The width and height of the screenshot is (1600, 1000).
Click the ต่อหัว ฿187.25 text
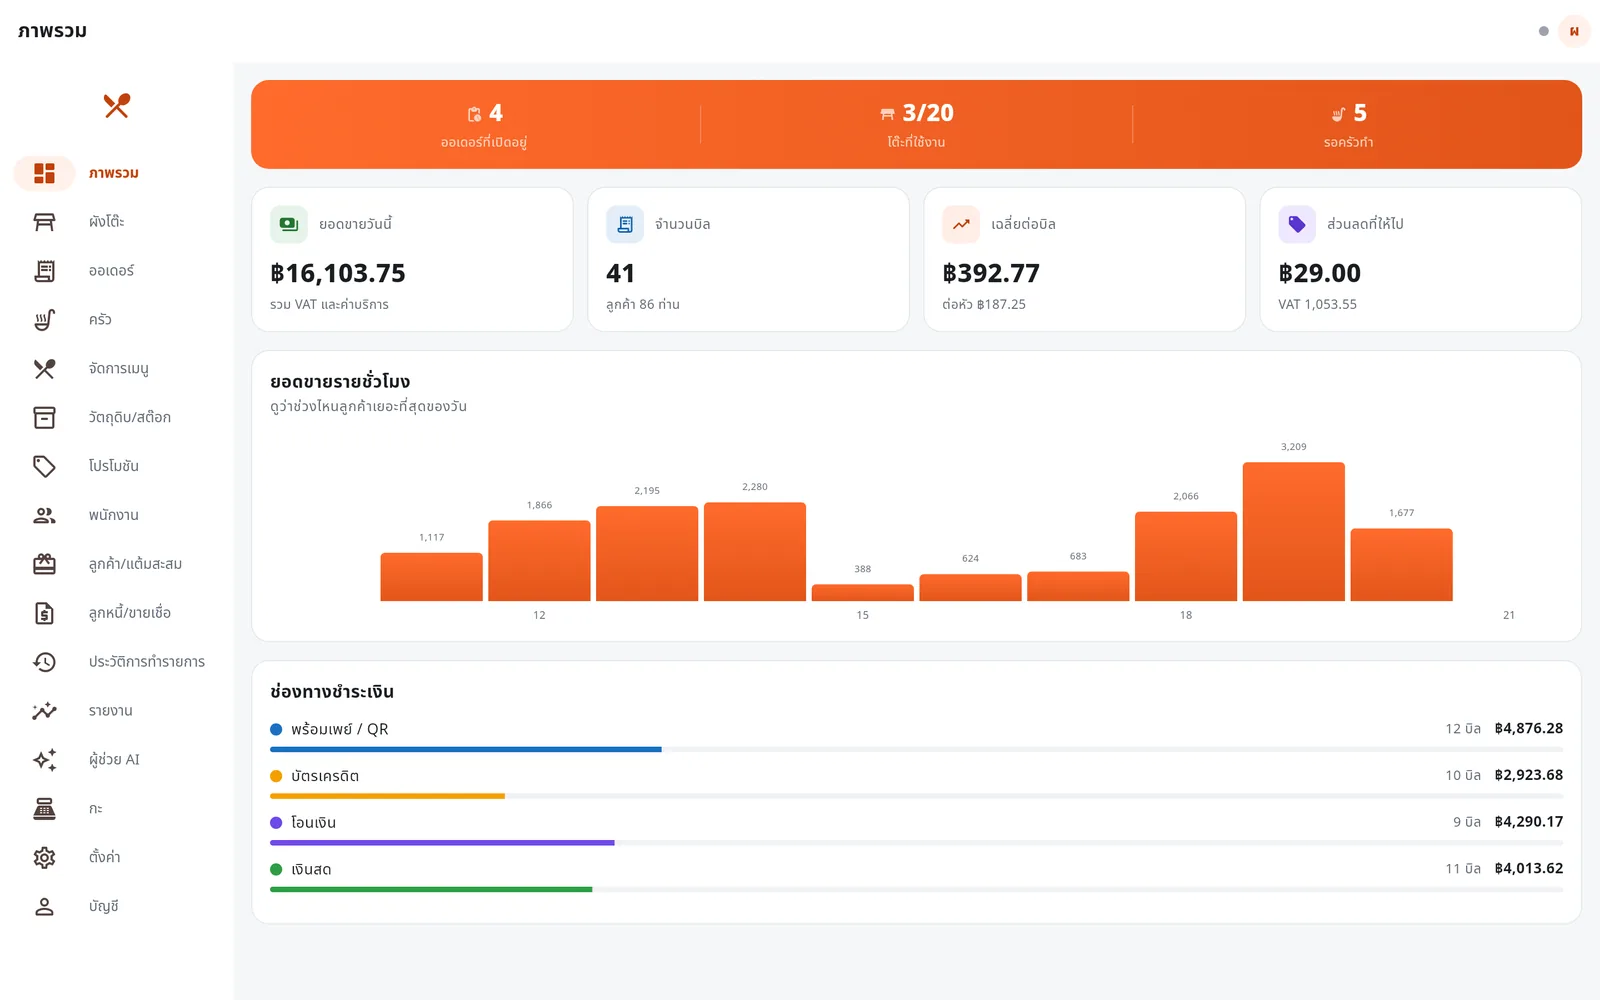click(984, 304)
